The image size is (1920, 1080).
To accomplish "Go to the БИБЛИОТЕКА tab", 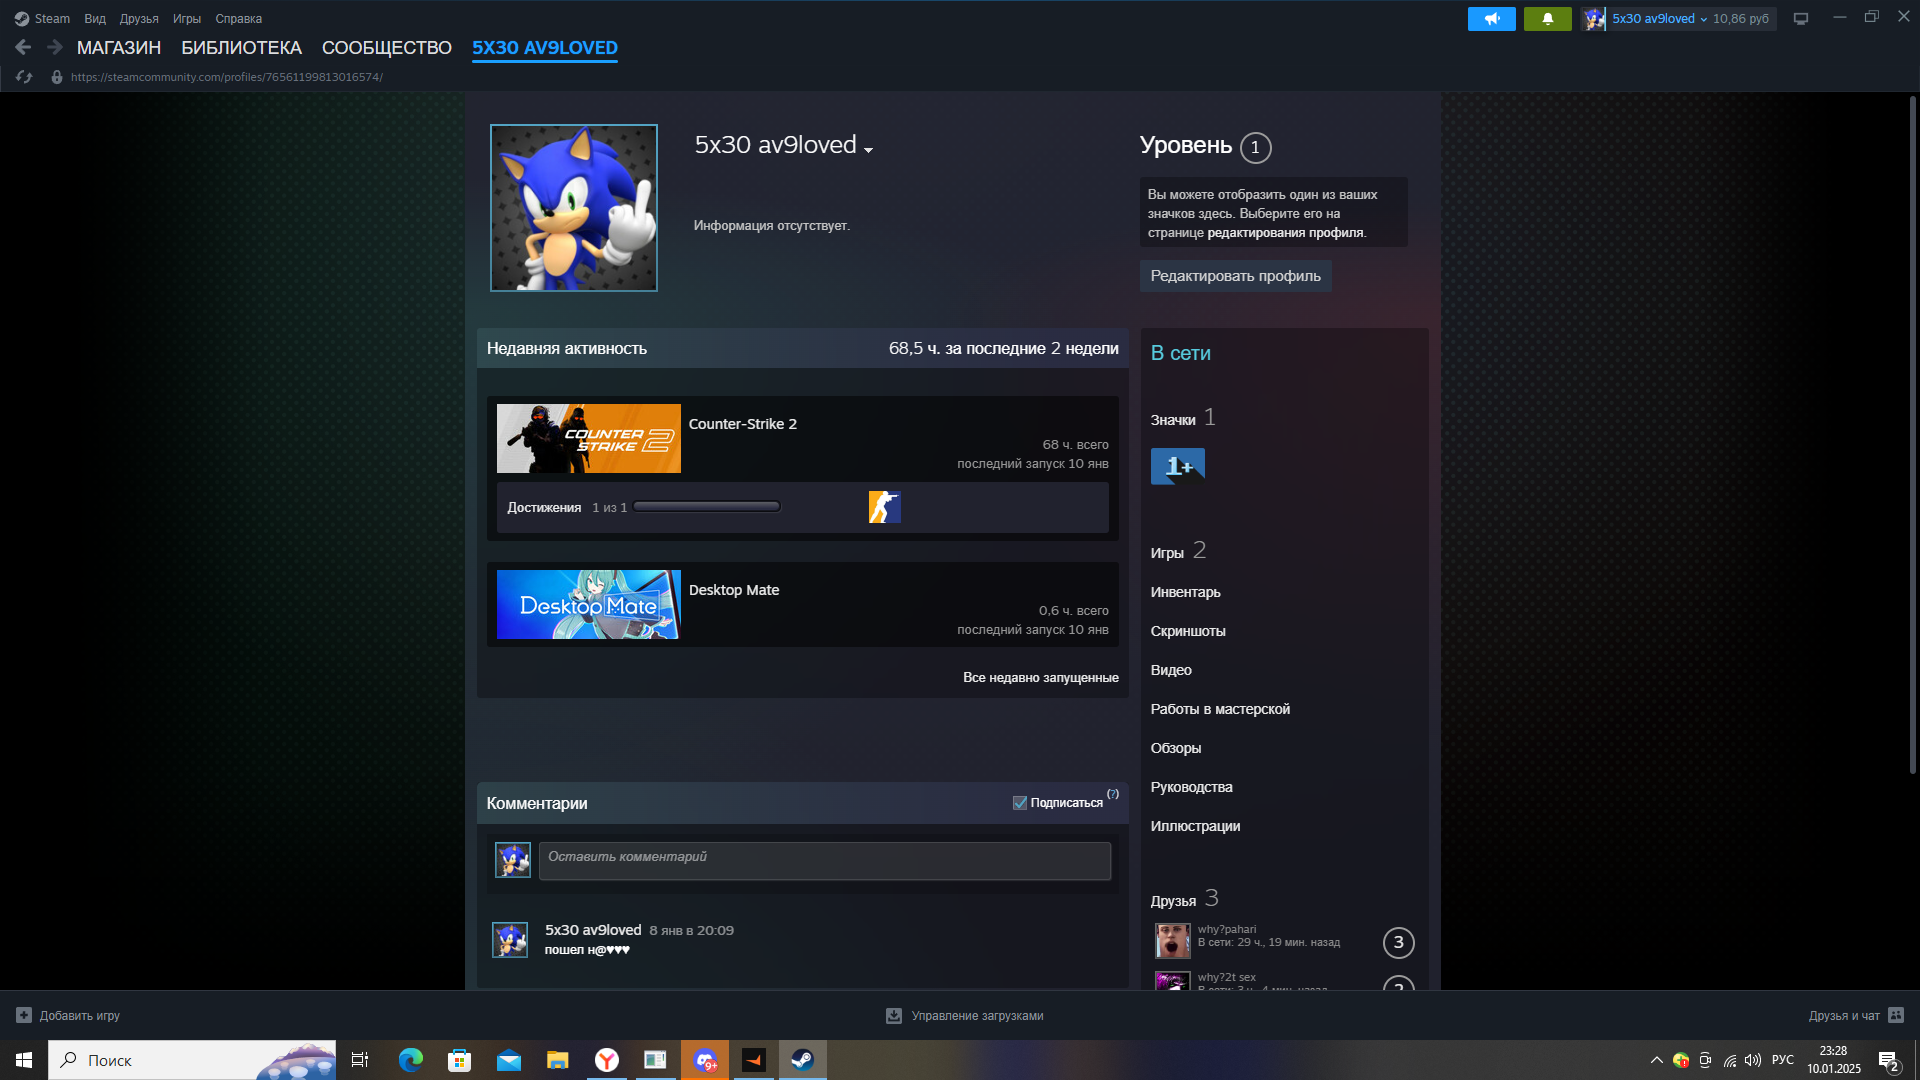I will click(x=241, y=48).
